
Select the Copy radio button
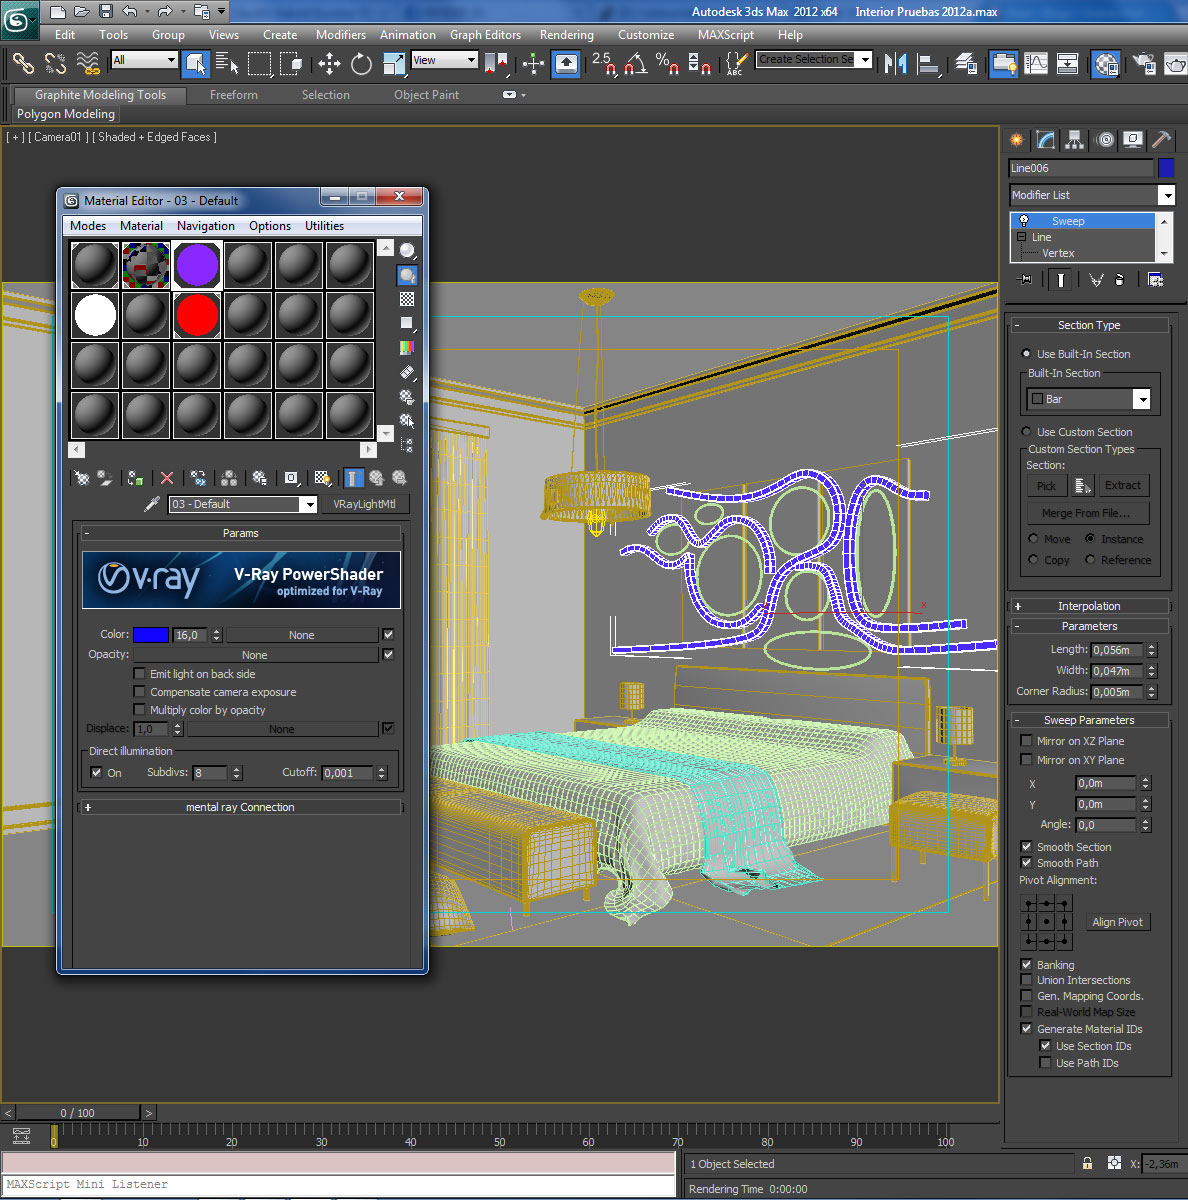pyautogui.click(x=1033, y=559)
